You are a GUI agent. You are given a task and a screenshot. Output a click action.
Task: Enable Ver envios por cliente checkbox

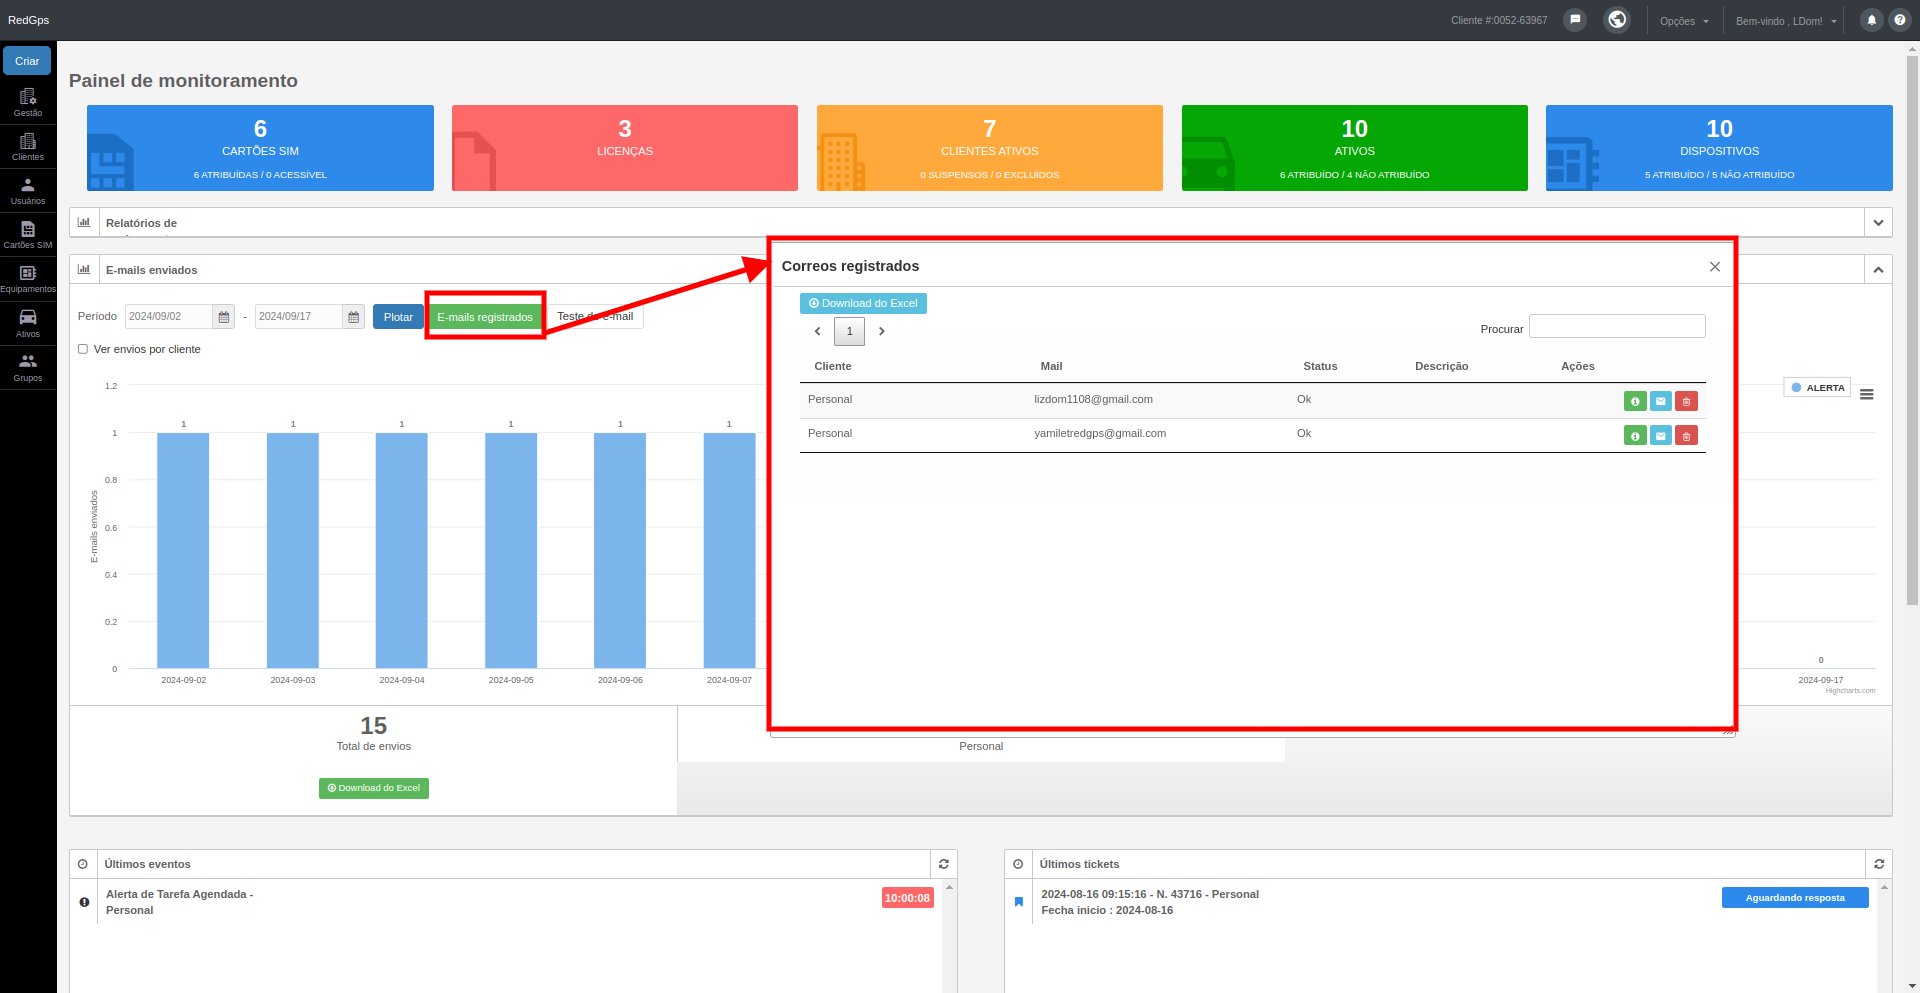coord(83,349)
